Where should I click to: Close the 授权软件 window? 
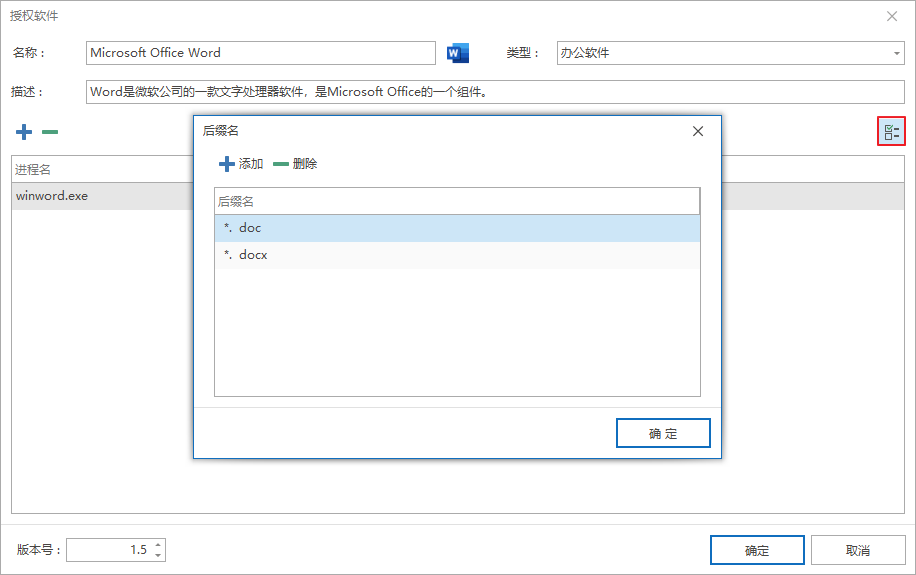click(891, 16)
